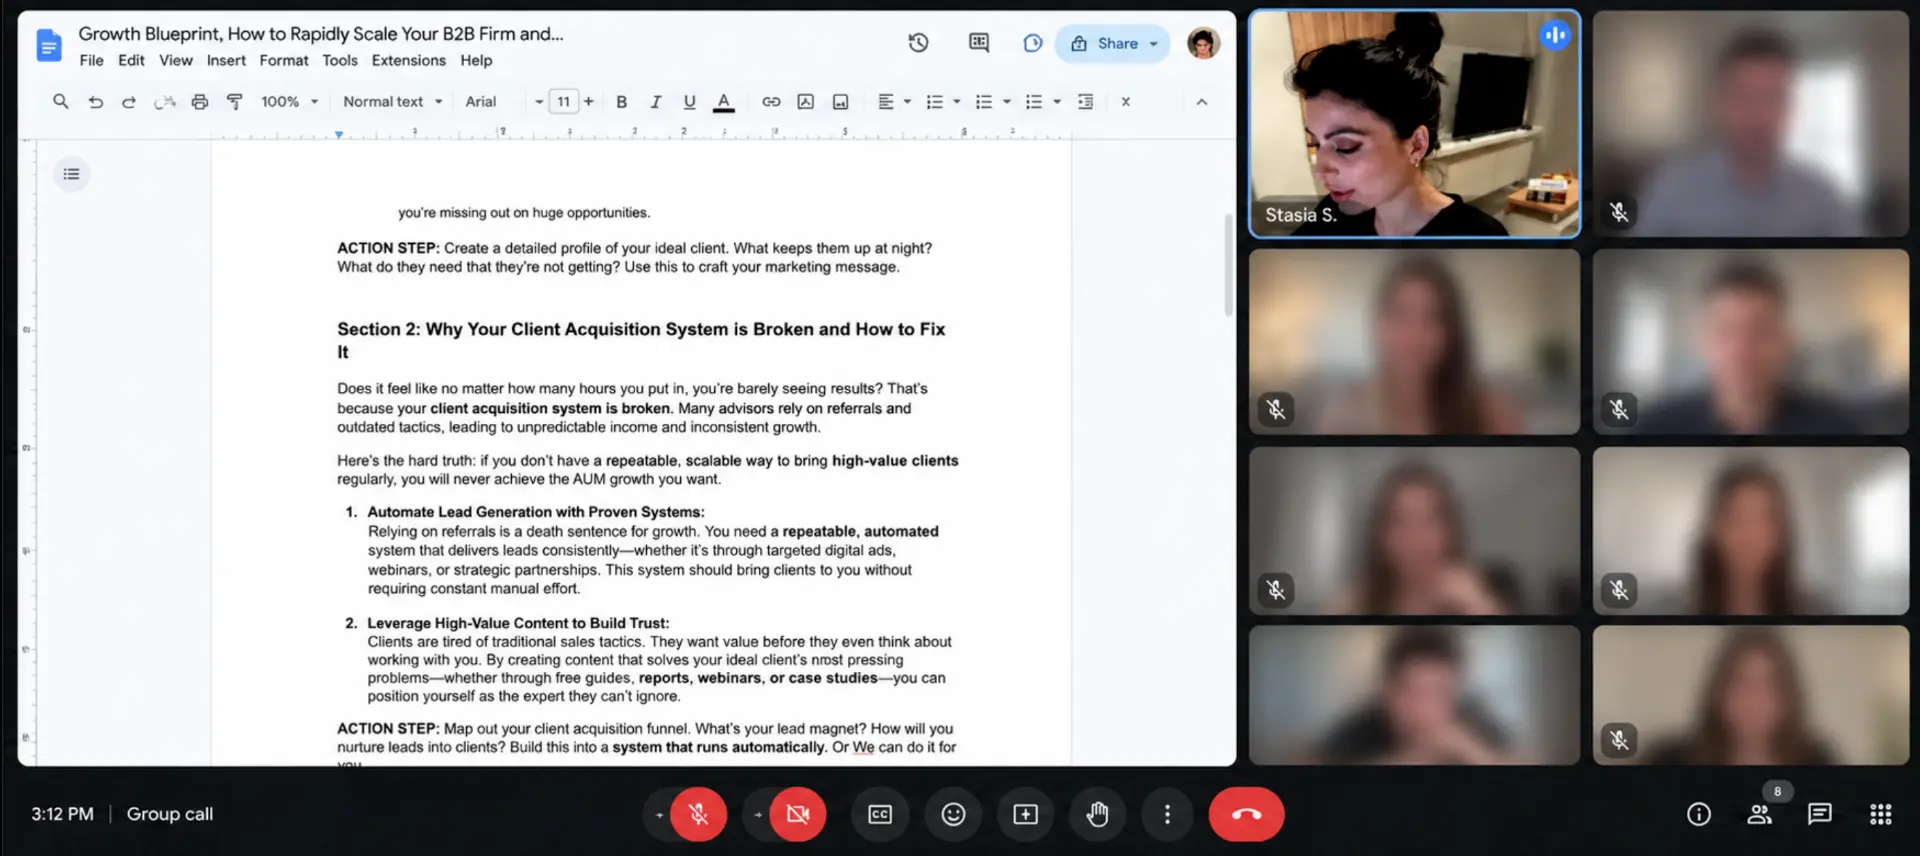The height and width of the screenshot is (856, 1920).
Task: Select Stasia S. video tile
Action: tap(1415, 124)
